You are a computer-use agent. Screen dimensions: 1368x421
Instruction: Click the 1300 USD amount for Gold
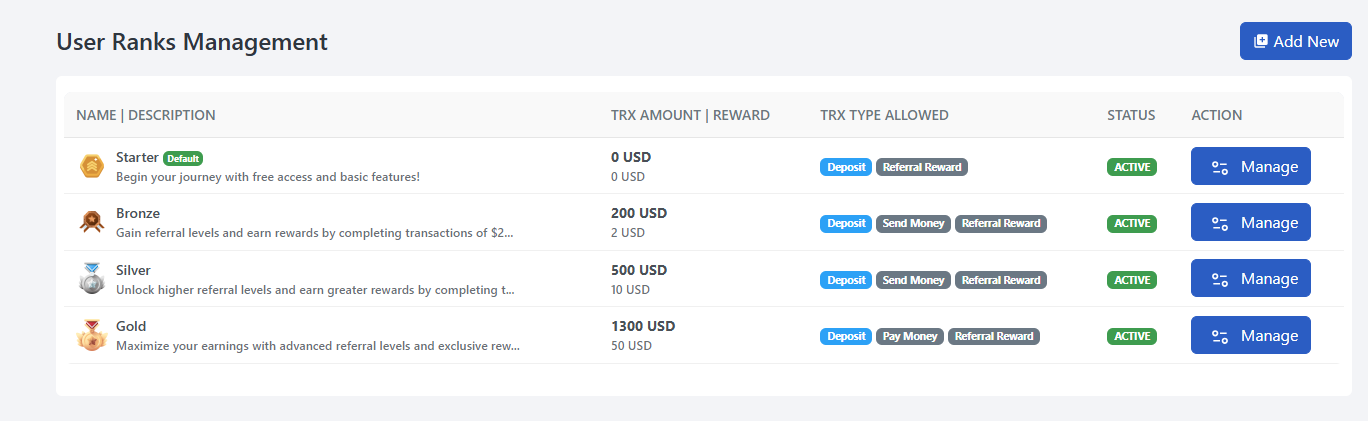point(643,326)
